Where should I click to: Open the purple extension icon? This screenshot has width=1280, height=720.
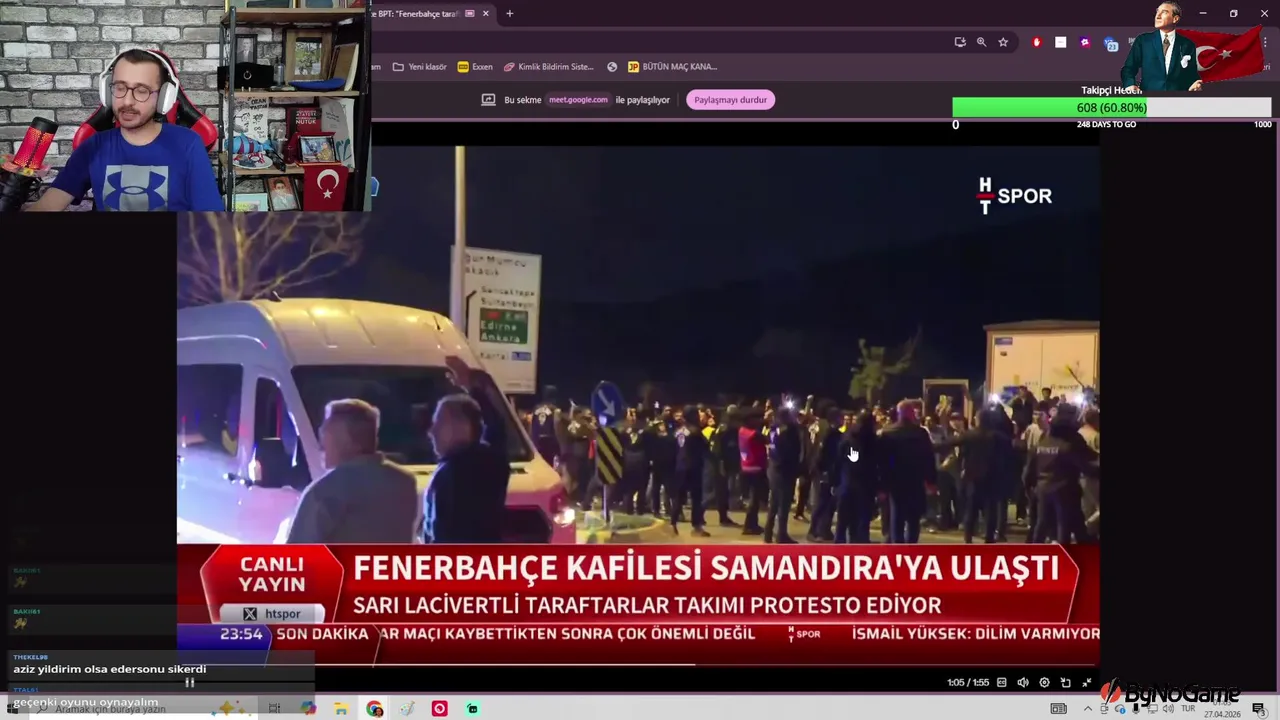coord(1085,42)
